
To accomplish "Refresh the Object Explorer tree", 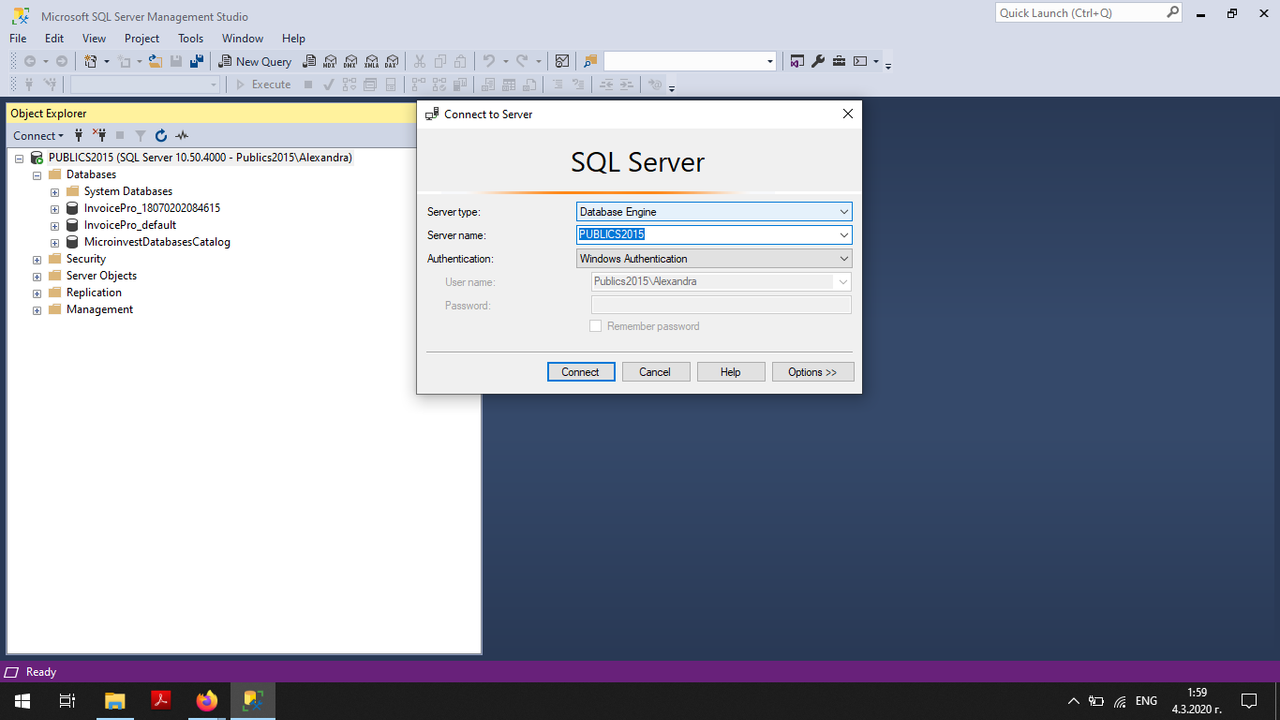I will (x=161, y=135).
